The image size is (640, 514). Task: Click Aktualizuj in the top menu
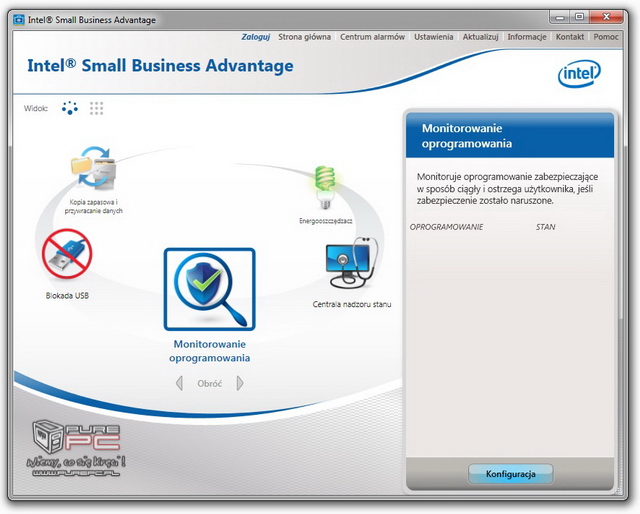pyautogui.click(x=480, y=37)
